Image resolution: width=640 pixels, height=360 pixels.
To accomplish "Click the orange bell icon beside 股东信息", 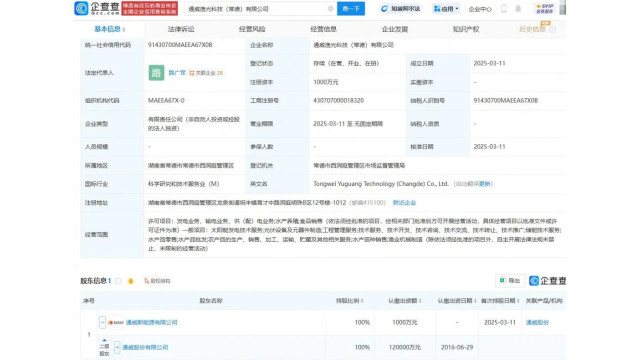I will pos(131,281).
